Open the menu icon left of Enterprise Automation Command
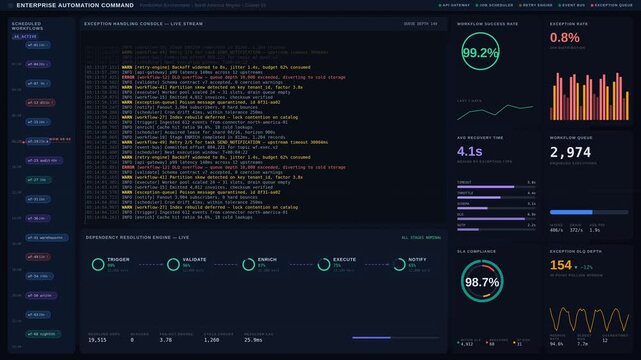This screenshot has height=360, width=641. (x=11, y=5)
